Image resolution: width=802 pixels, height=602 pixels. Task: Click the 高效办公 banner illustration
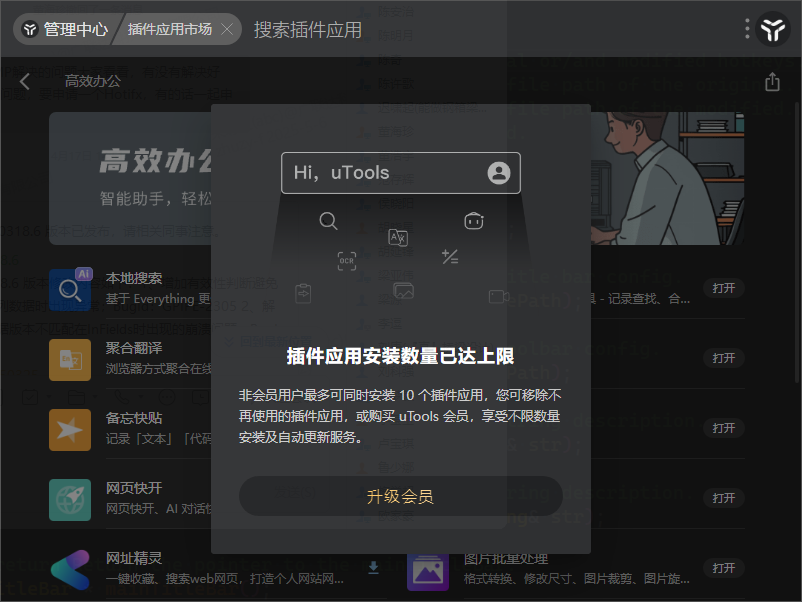click(x=667, y=178)
